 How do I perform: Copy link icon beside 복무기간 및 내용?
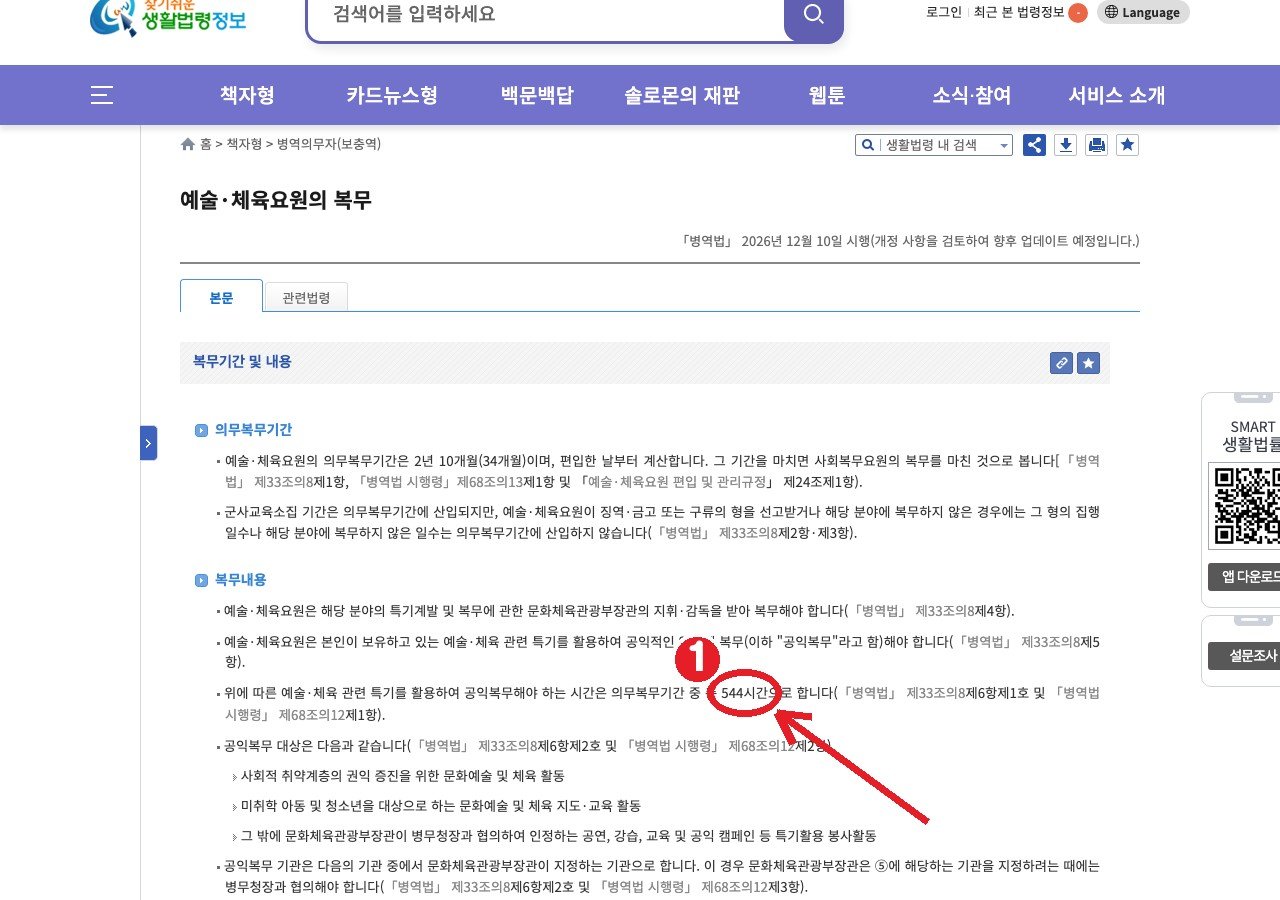[x=1062, y=363]
